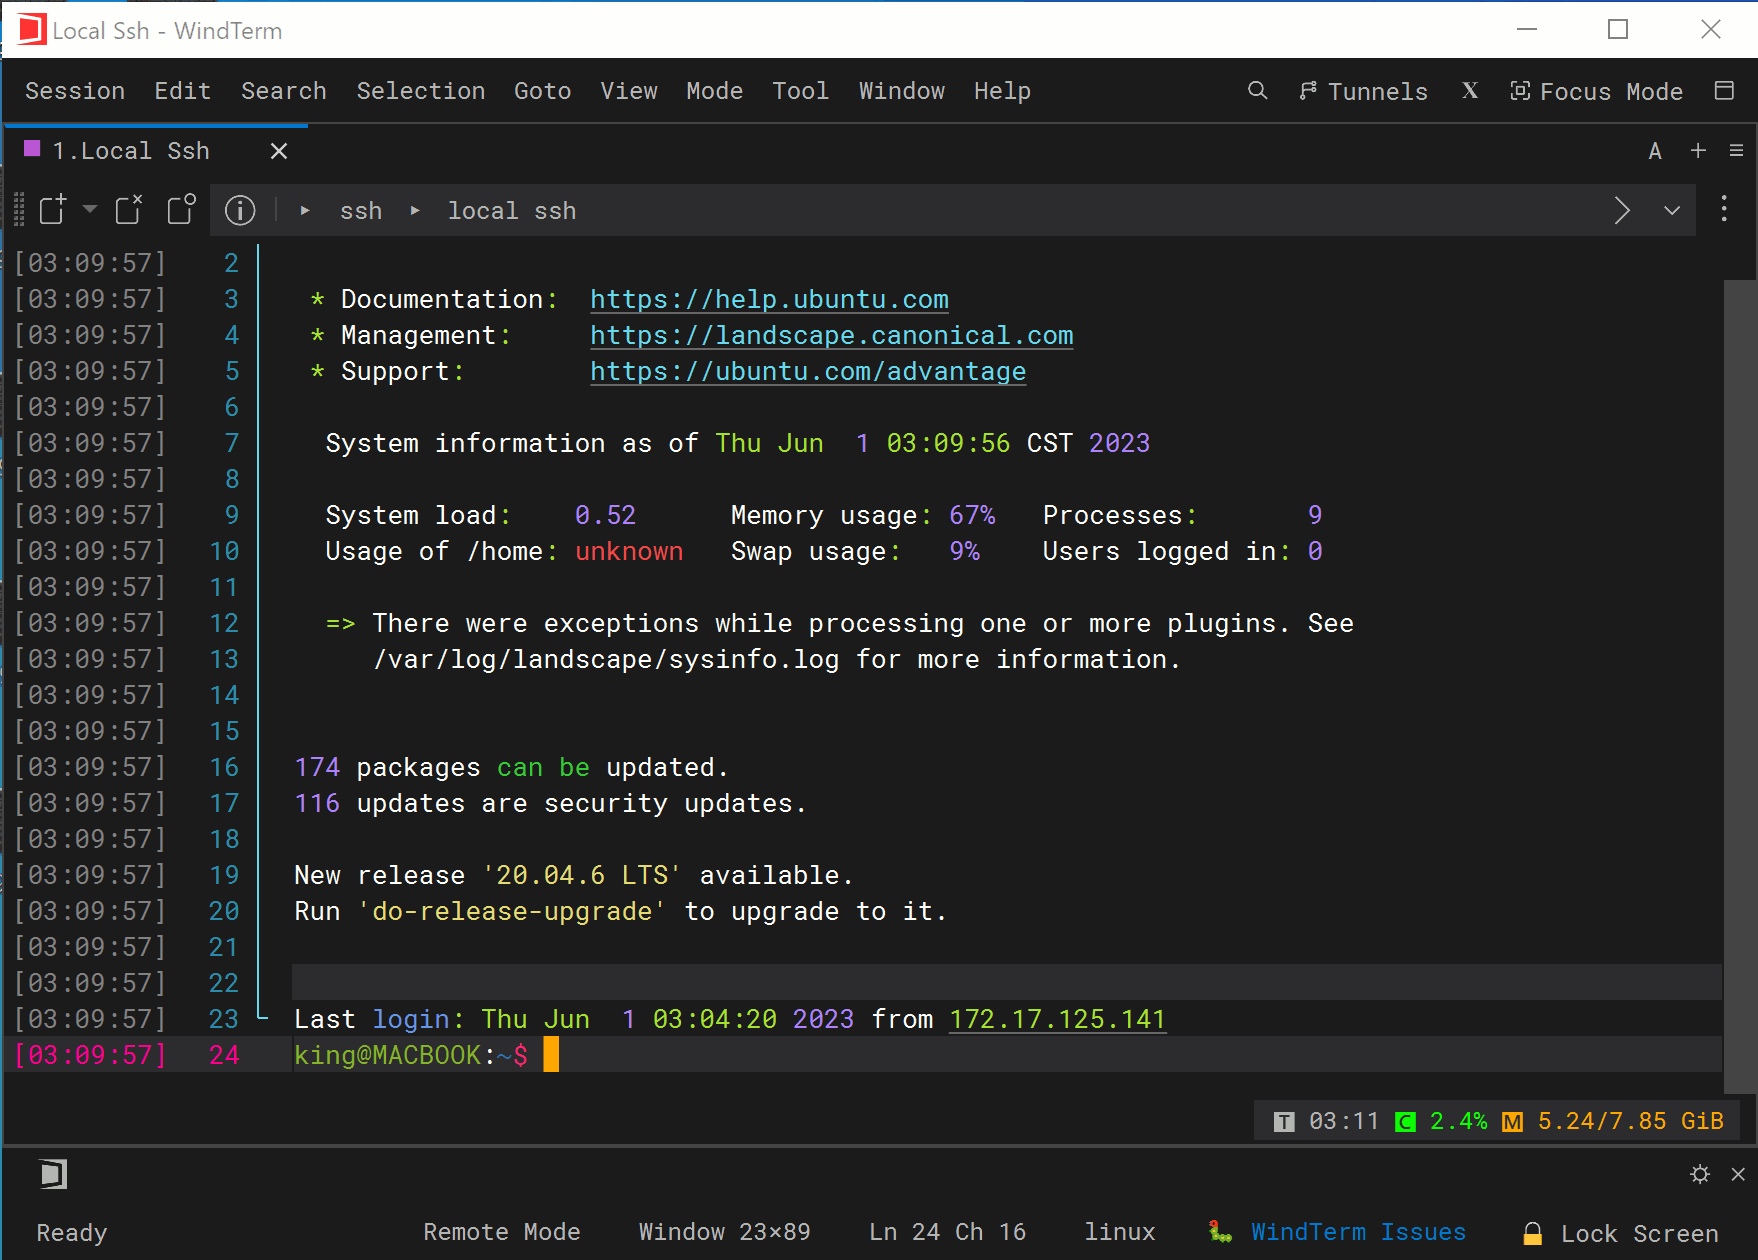The height and width of the screenshot is (1260, 1758).
Task: Click the '20.04.6 LTS' release text
Action: click(582, 875)
